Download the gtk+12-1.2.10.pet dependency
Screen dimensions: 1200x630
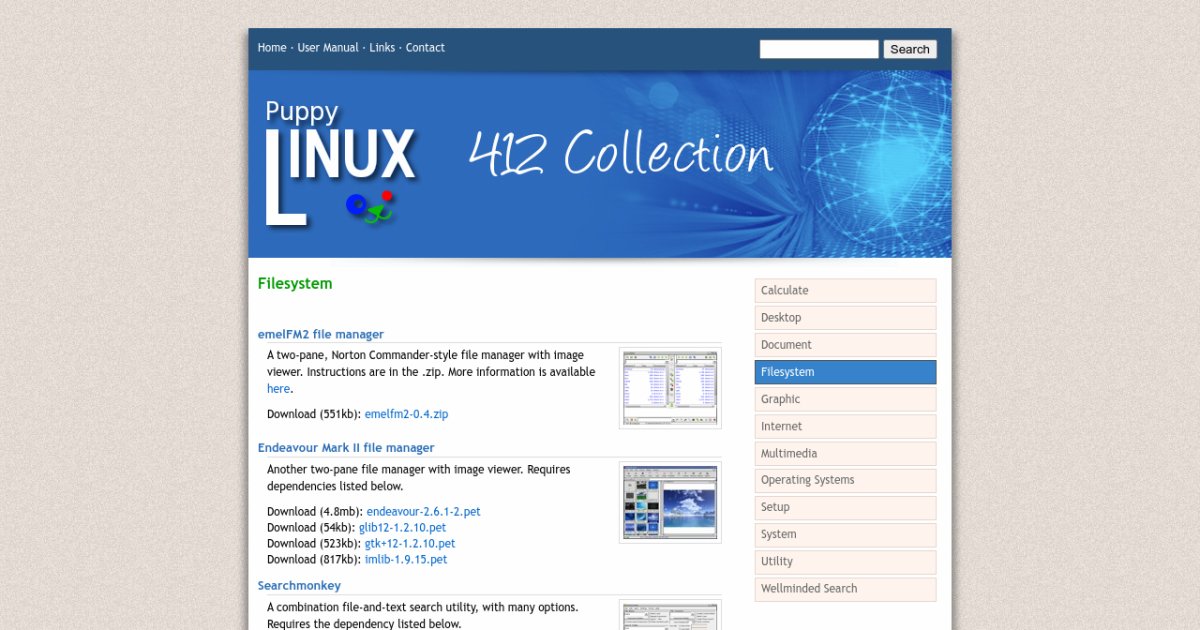click(x=409, y=543)
